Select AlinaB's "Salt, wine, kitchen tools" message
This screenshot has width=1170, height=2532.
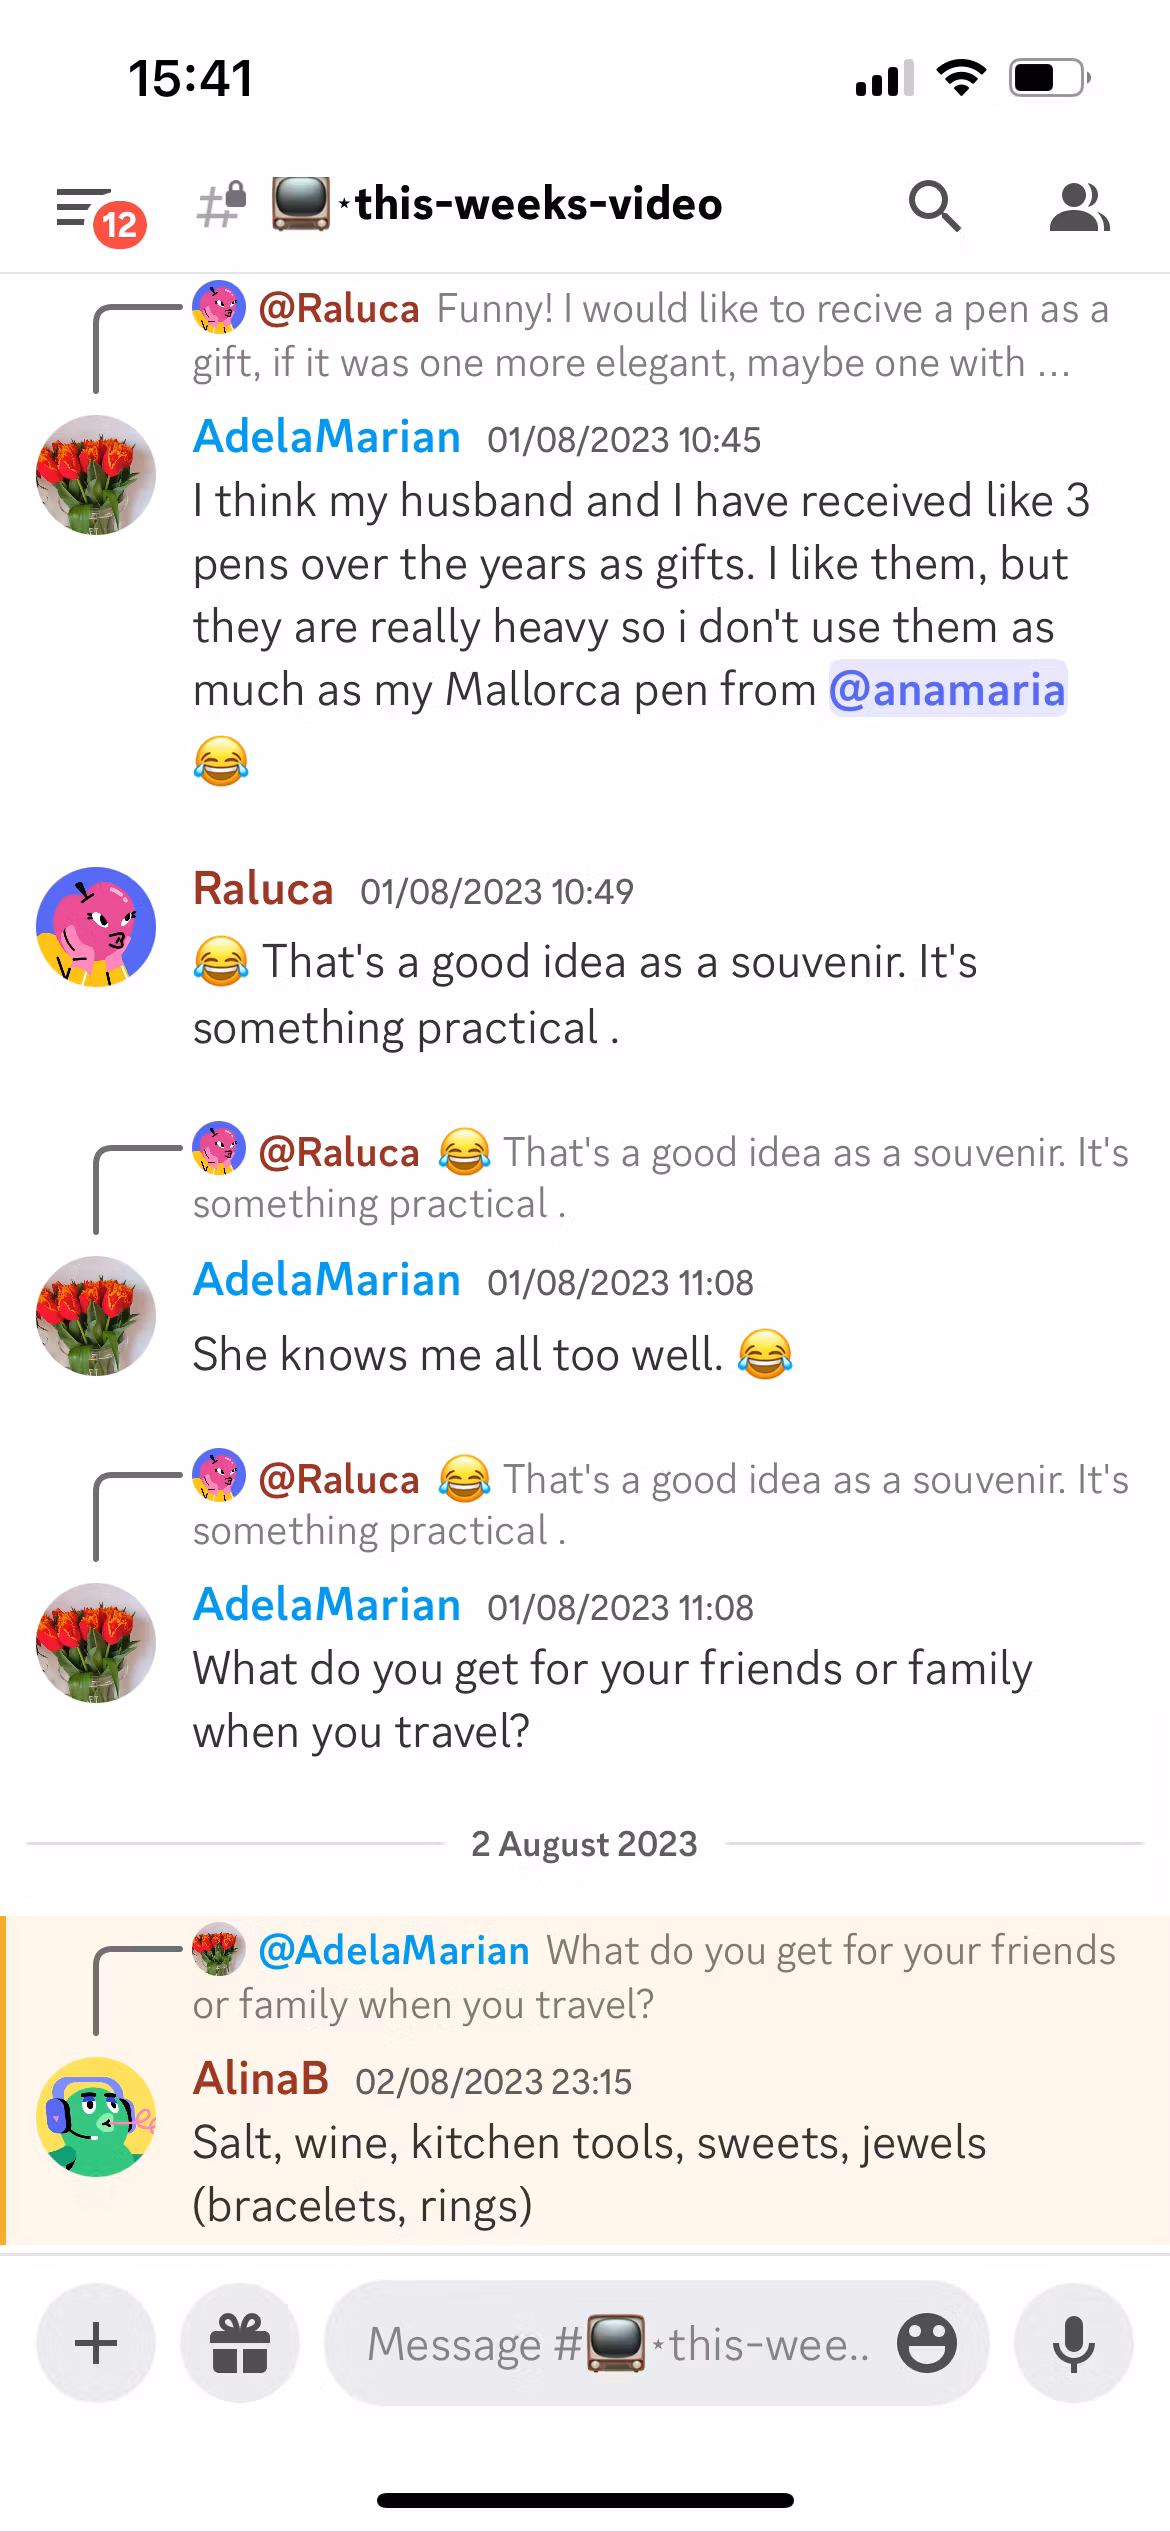coord(589,2174)
